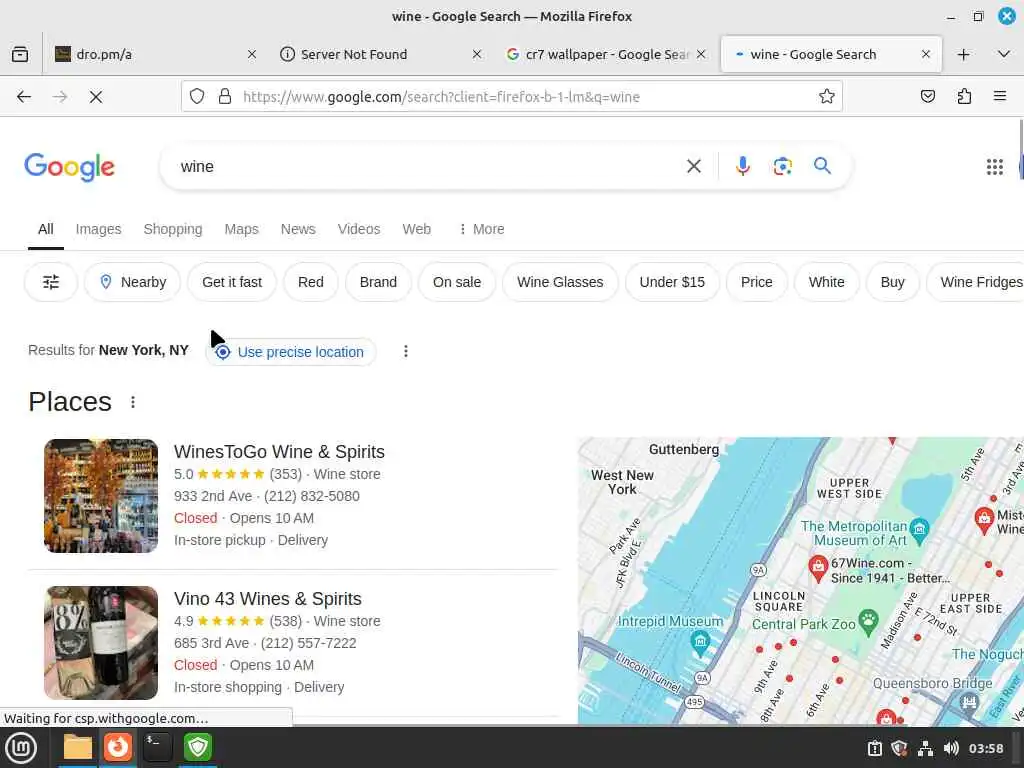This screenshot has width=1024, height=768.
Task: Open the Terminal from the taskbar
Action: tap(157, 748)
